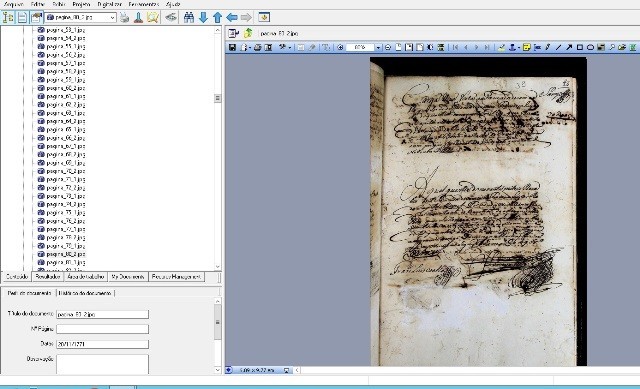Click the blue left arrow back icon

point(232,18)
